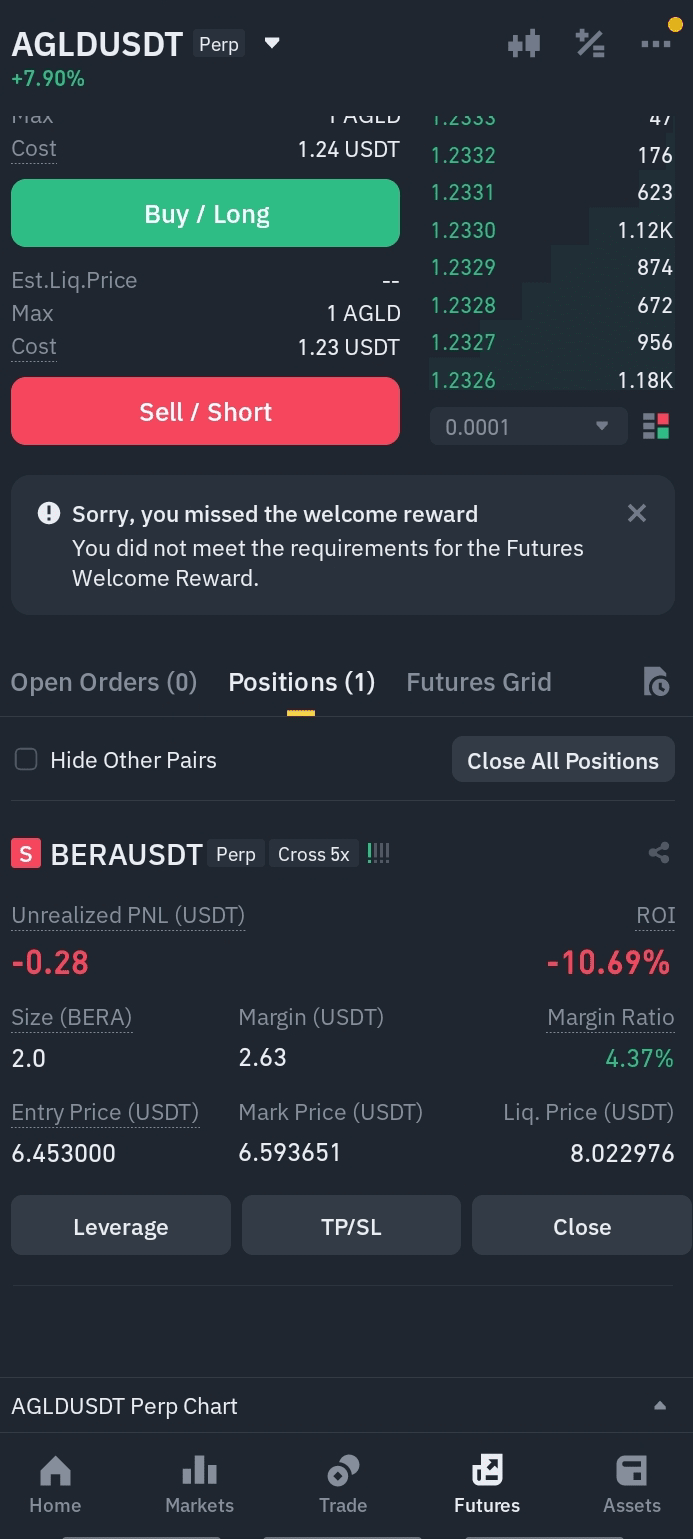Select the 1.2330 order book price row
This screenshot has height=1539, width=693.
[552, 230]
